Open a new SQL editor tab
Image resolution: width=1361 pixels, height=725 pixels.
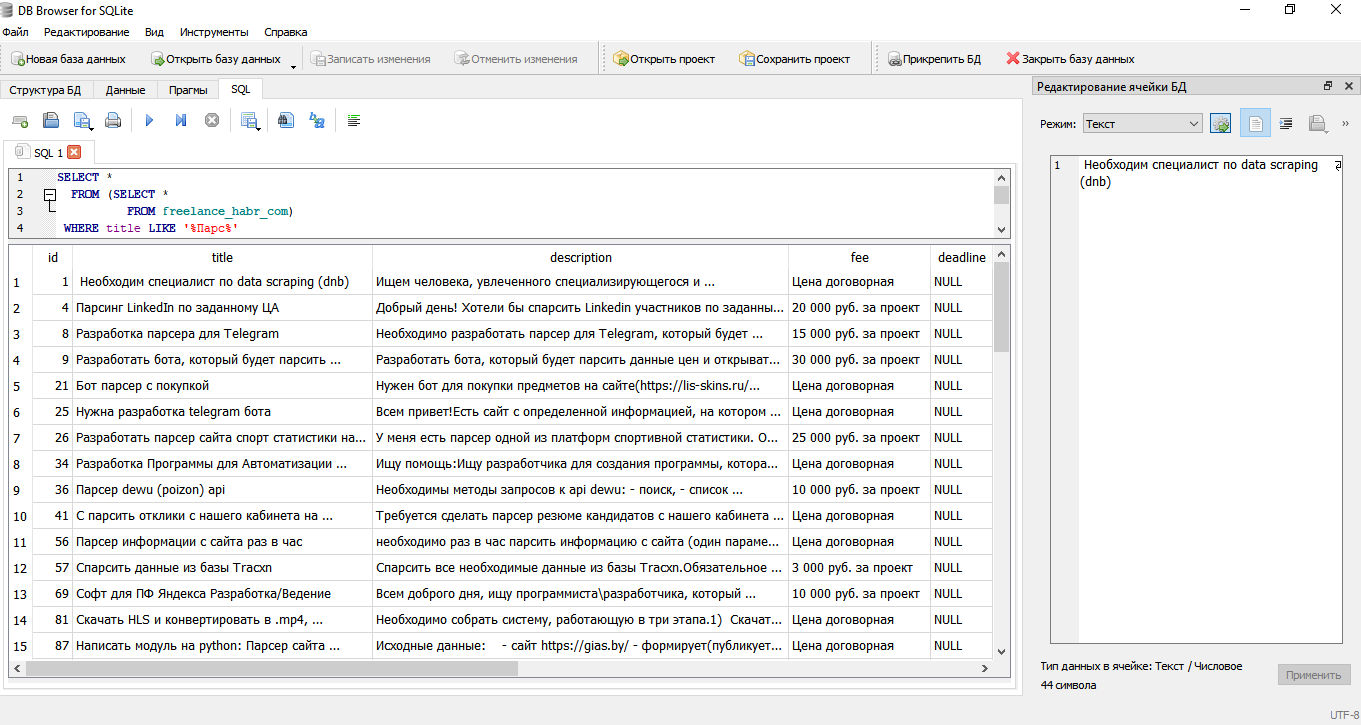[21, 120]
